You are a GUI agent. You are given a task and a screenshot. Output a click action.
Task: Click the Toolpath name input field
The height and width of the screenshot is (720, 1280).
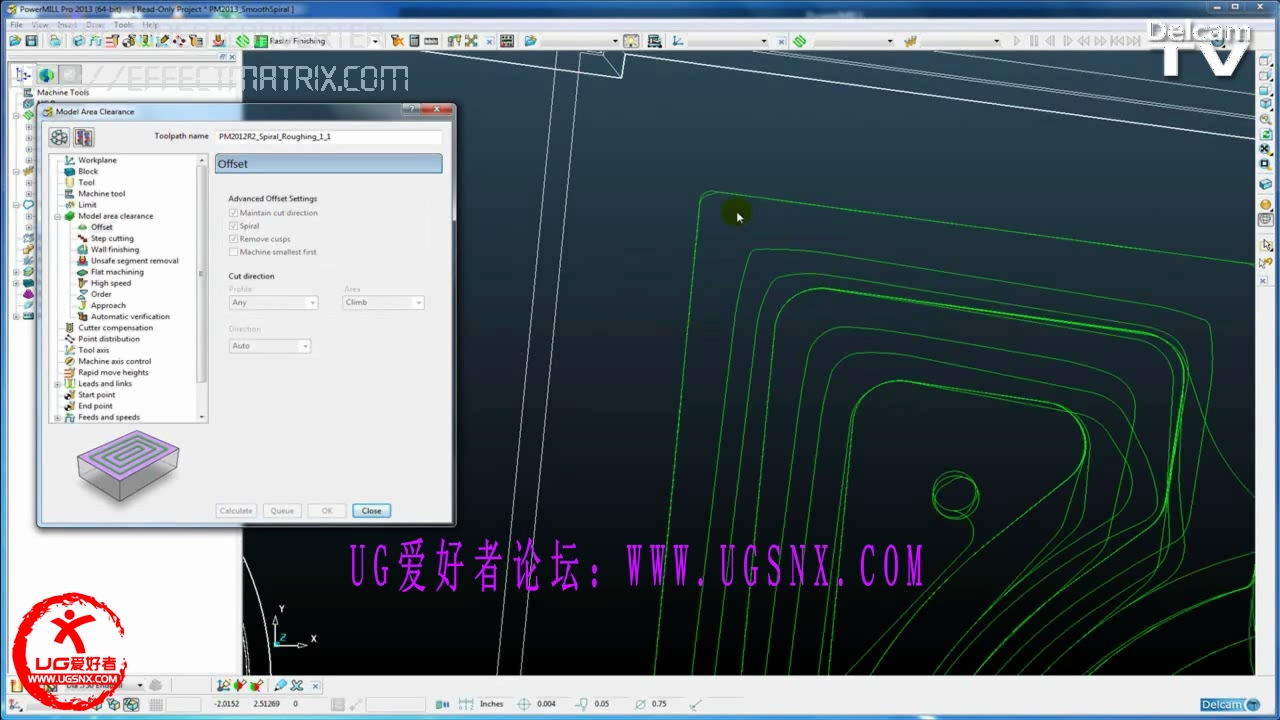pyautogui.click(x=328, y=136)
